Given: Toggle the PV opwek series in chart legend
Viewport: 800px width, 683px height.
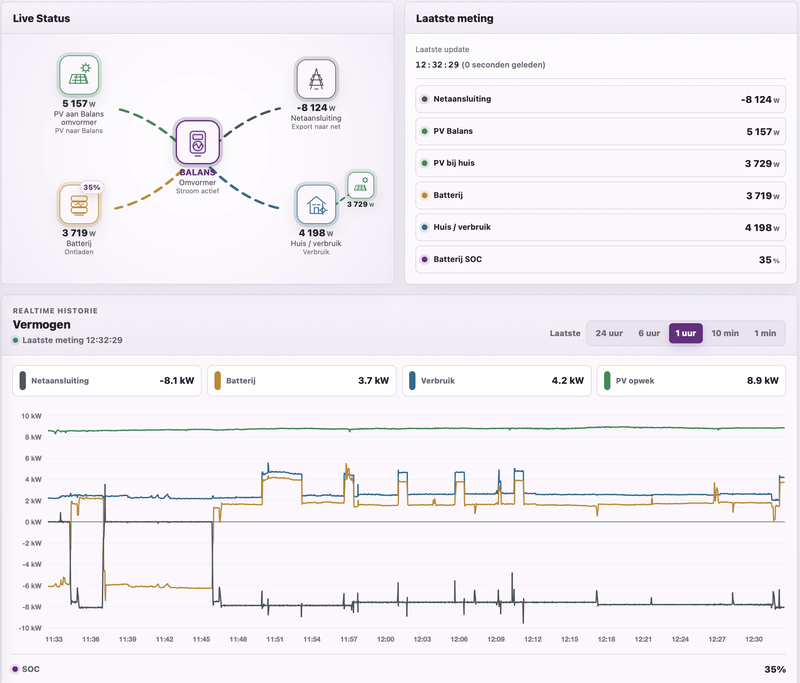Looking at the screenshot, I should click(691, 381).
